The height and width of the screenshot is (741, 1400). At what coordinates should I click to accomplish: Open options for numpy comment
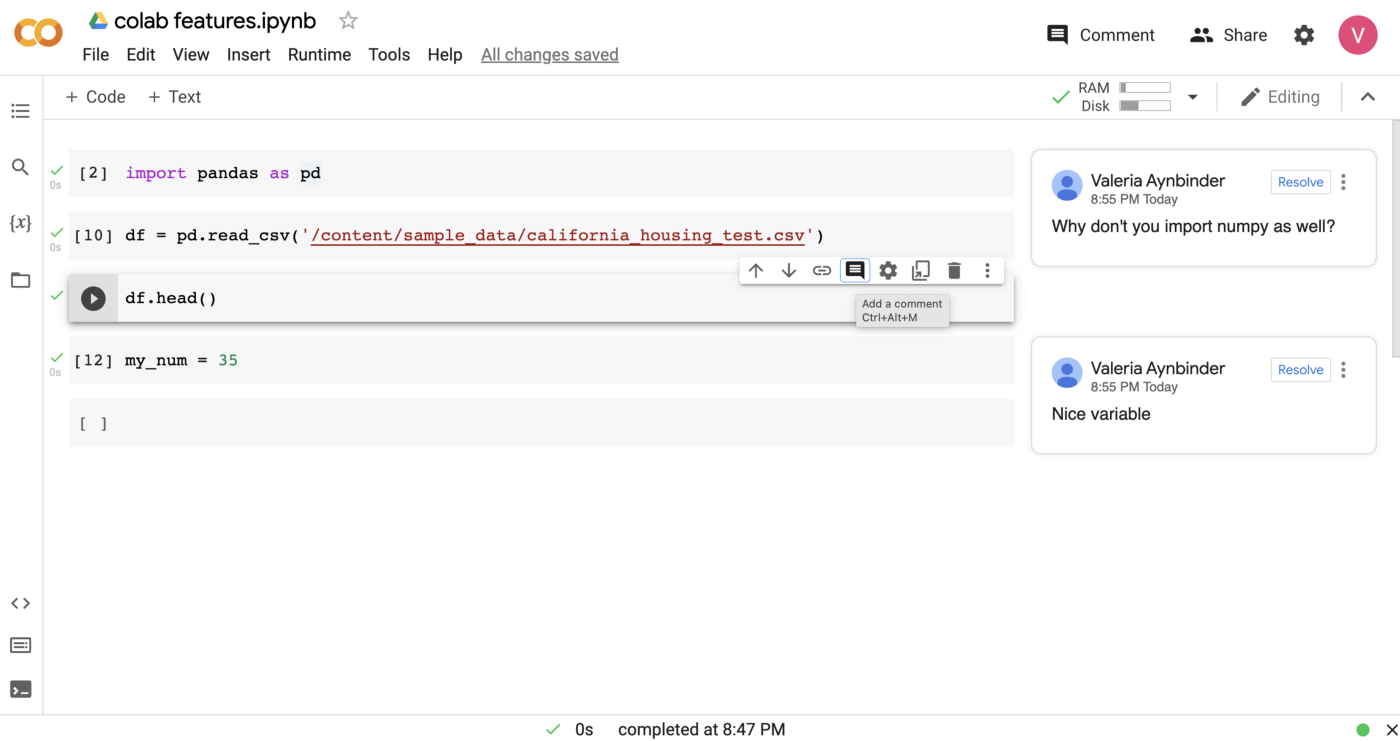1343,182
